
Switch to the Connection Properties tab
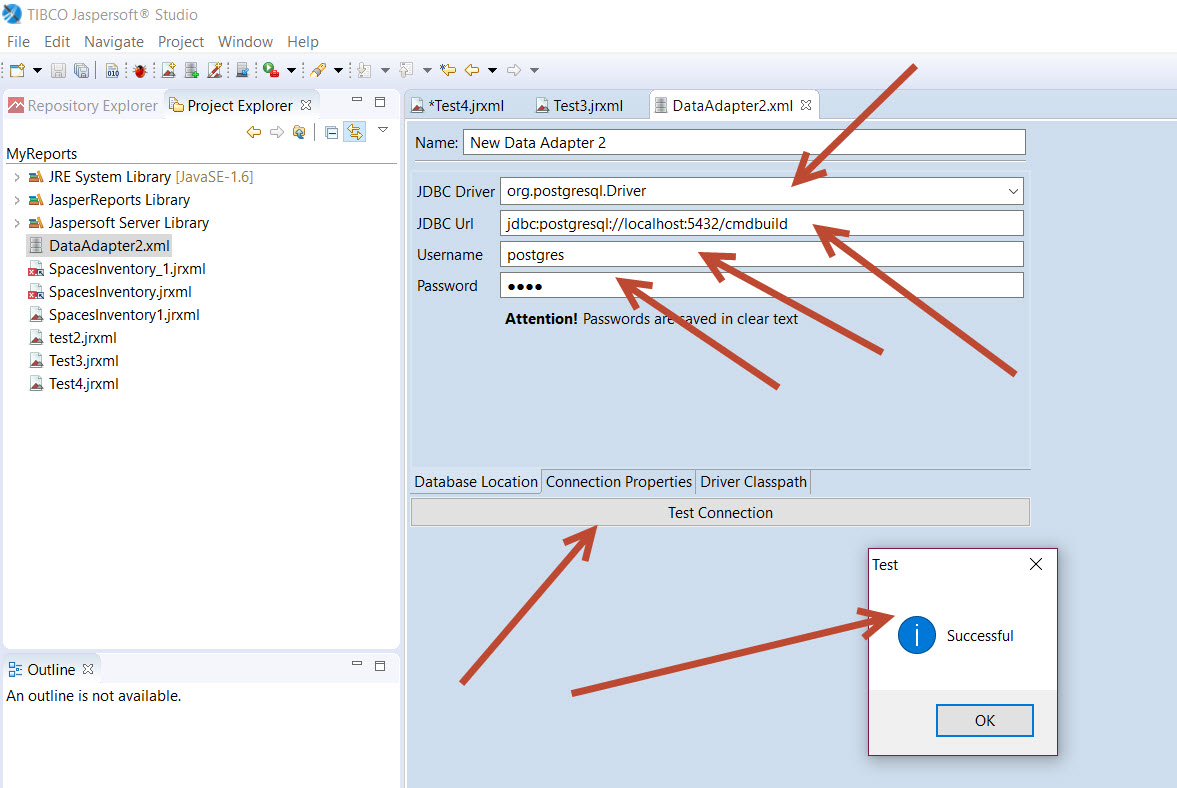tap(618, 482)
